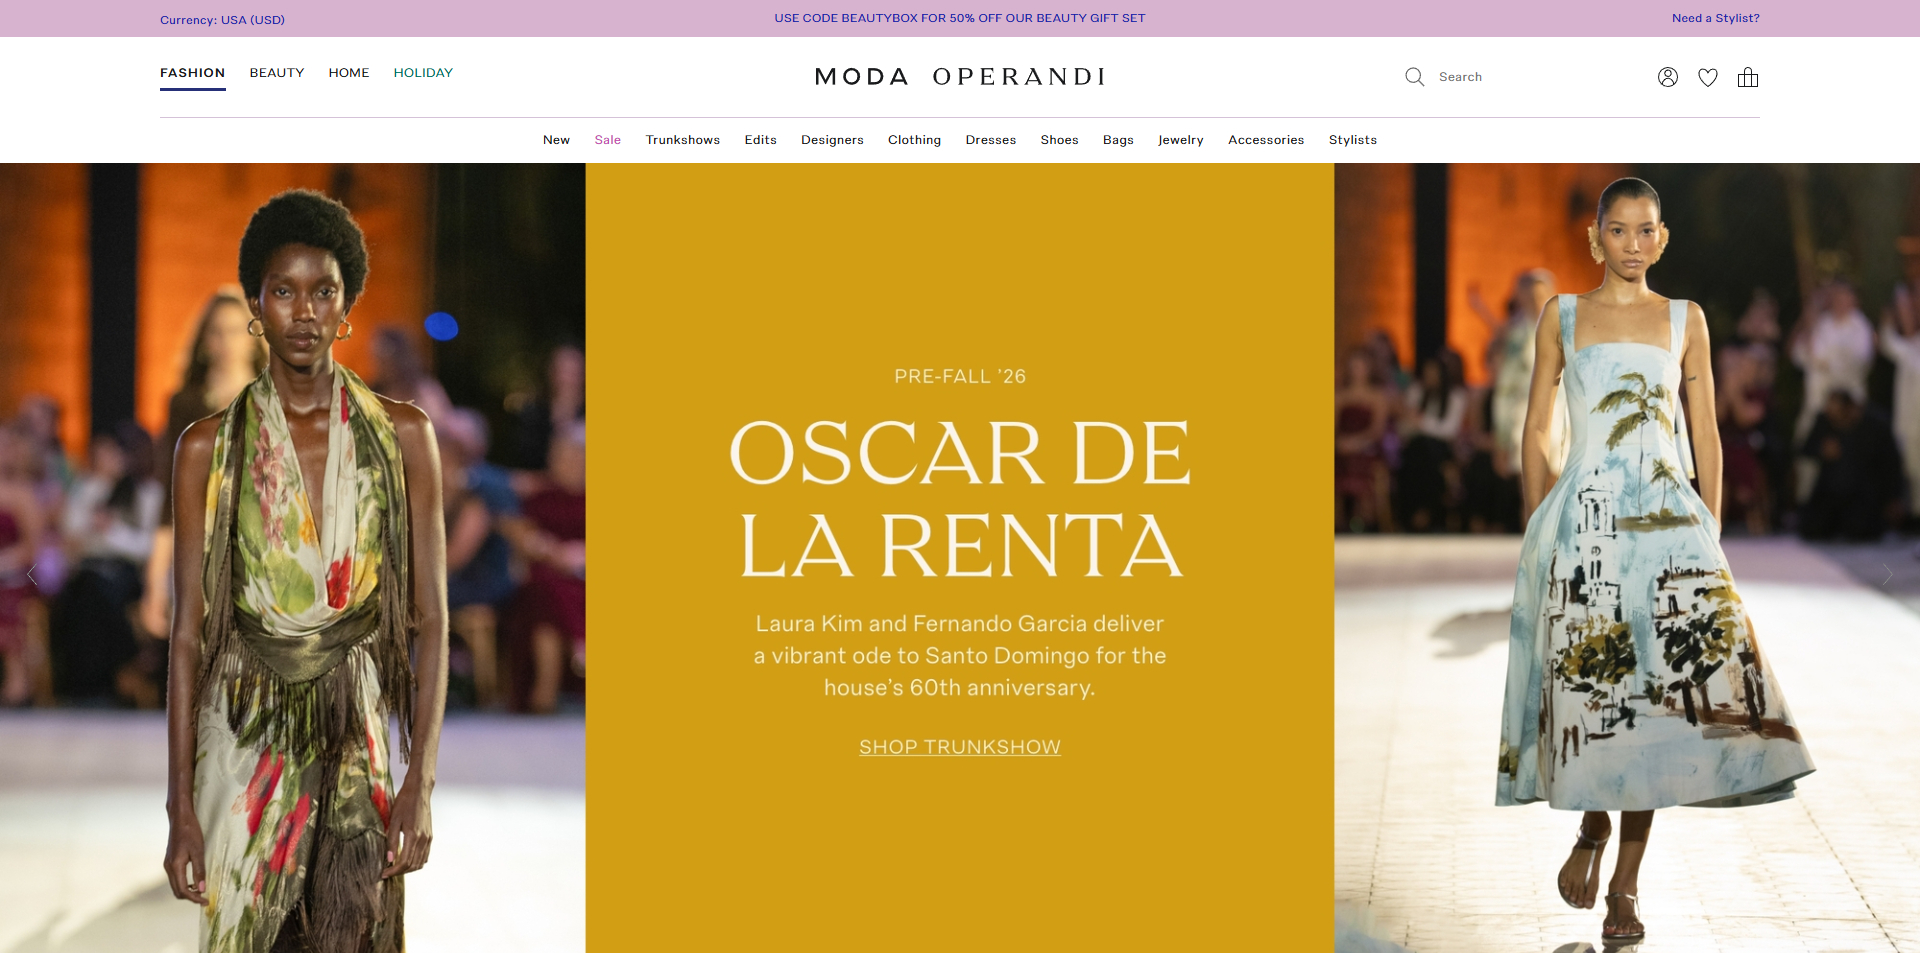Switch to the BEAUTY tab
The height and width of the screenshot is (953, 1920).
tap(276, 72)
